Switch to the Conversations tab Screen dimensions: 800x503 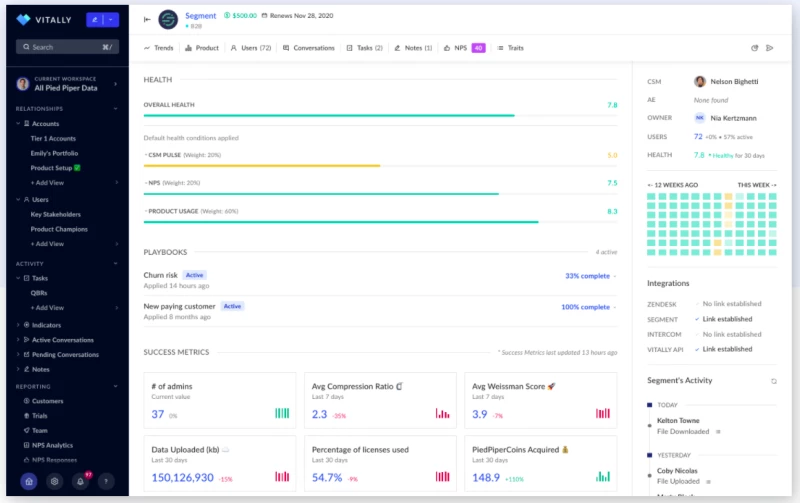click(x=308, y=48)
